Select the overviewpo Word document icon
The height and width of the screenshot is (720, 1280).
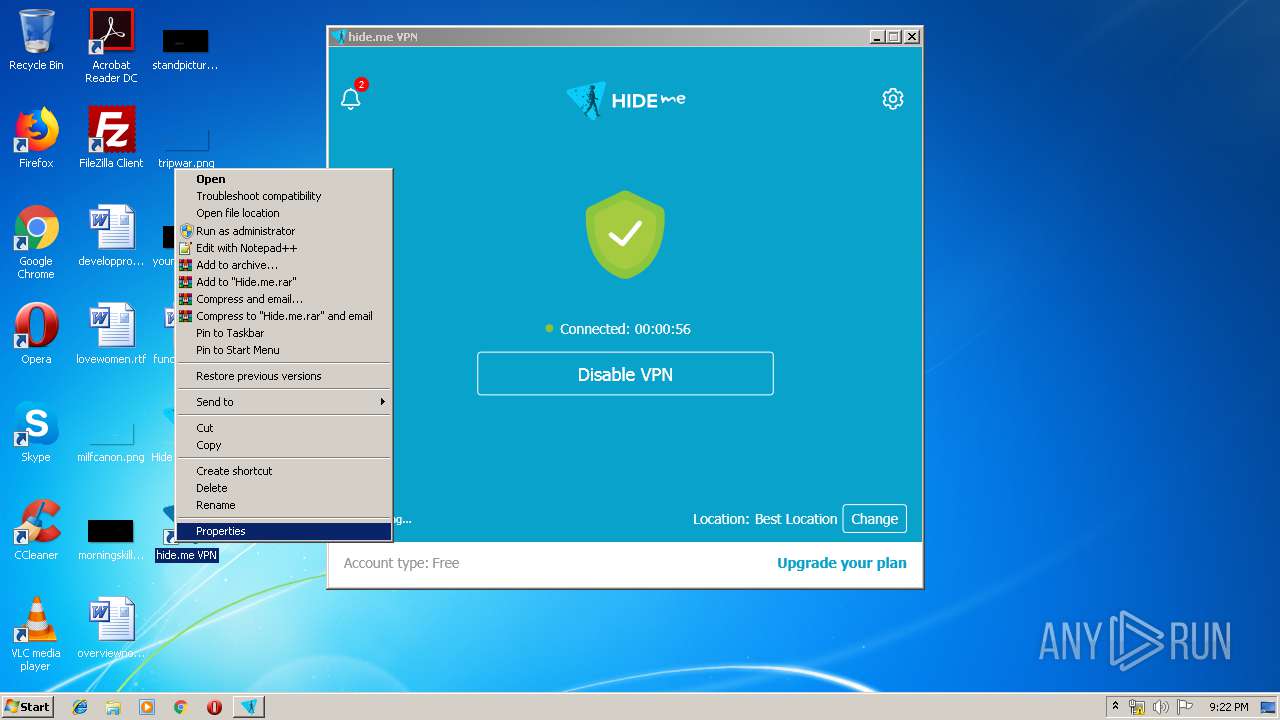click(x=111, y=628)
